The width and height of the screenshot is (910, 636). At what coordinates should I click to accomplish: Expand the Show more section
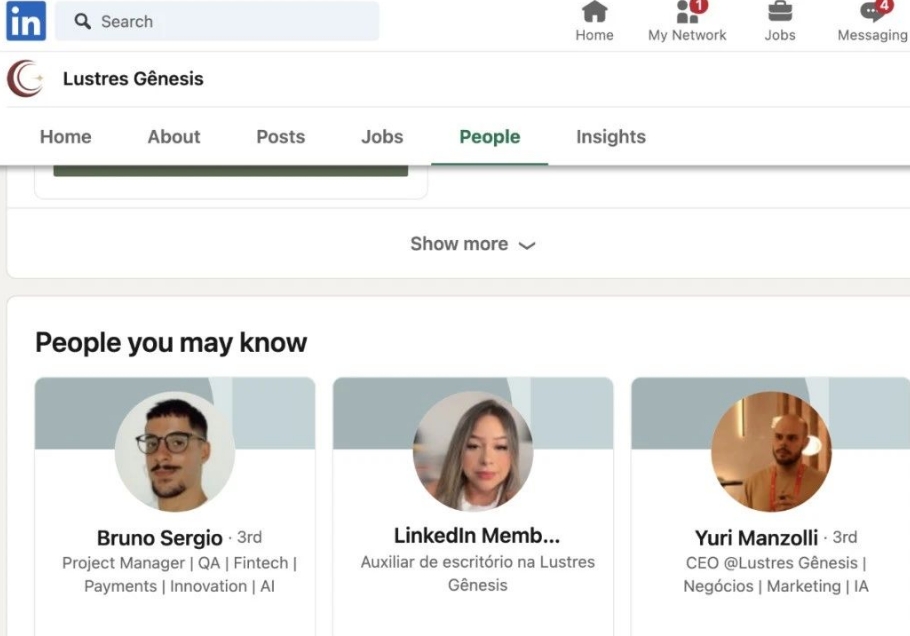pos(472,244)
